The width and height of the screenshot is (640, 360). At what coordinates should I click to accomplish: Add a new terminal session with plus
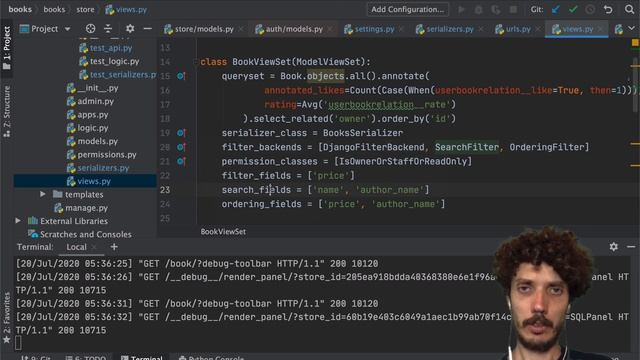click(x=114, y=247)
